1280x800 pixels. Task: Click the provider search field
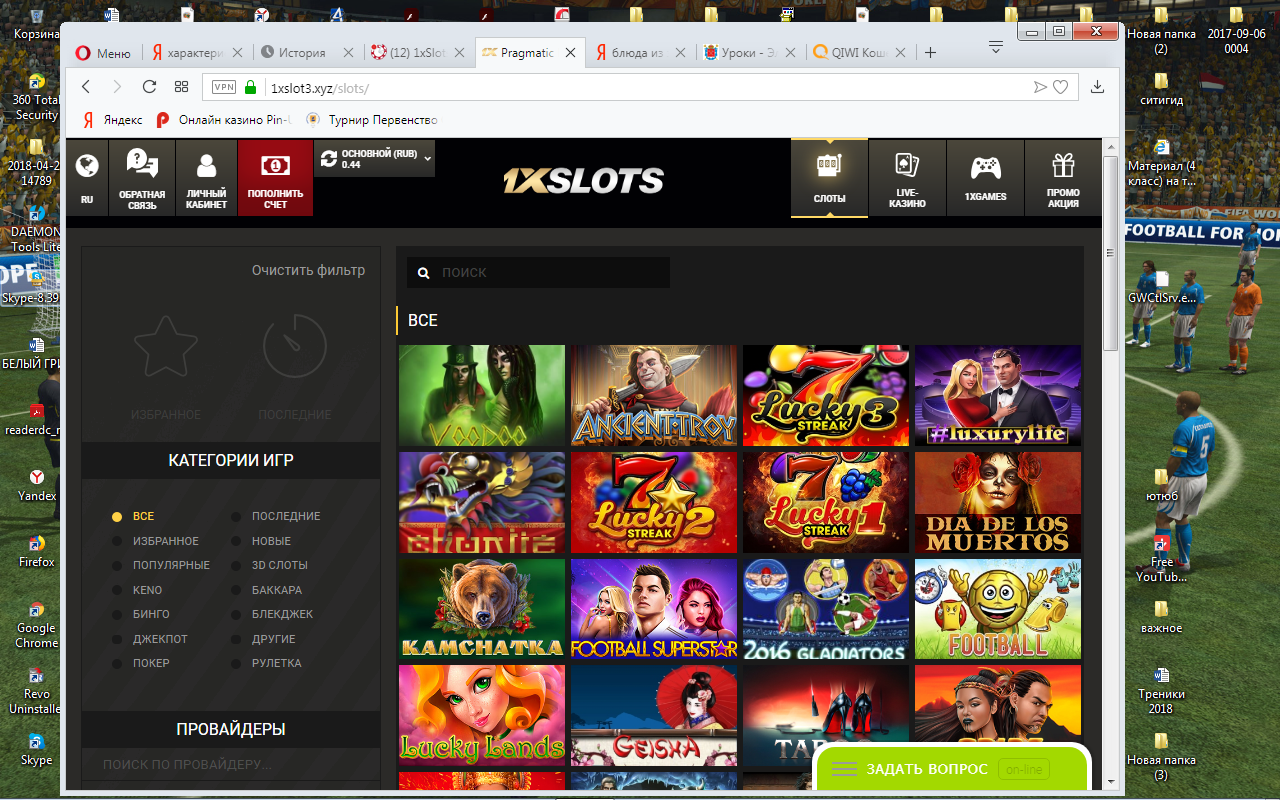(231, 765)
